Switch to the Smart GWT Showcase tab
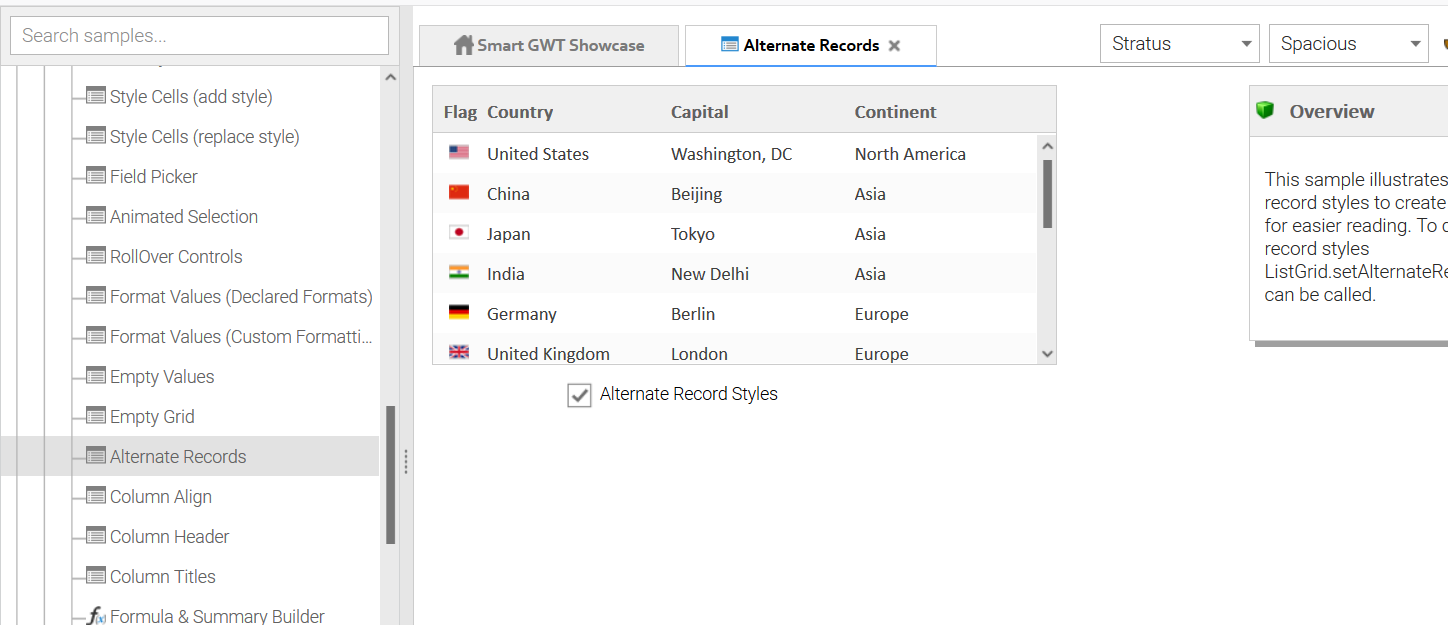 coord(549,45)
